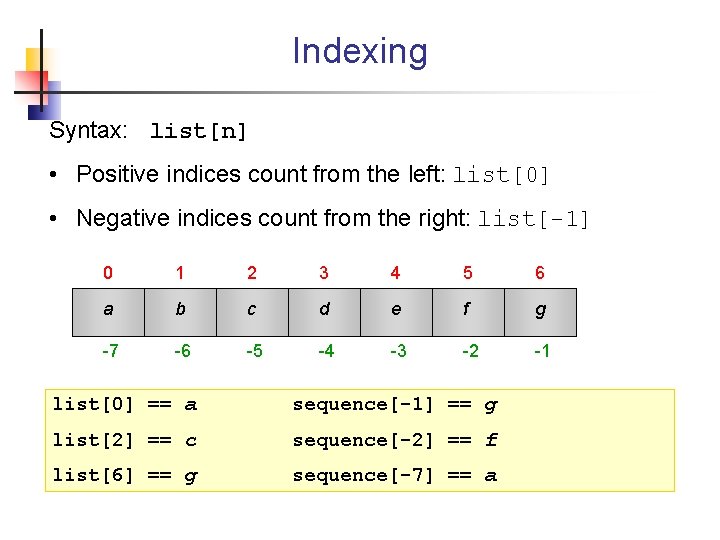The width and height of the screenshot is (720, 540).
Task: Pick the table cell with letter d
Action: (324, 310)
